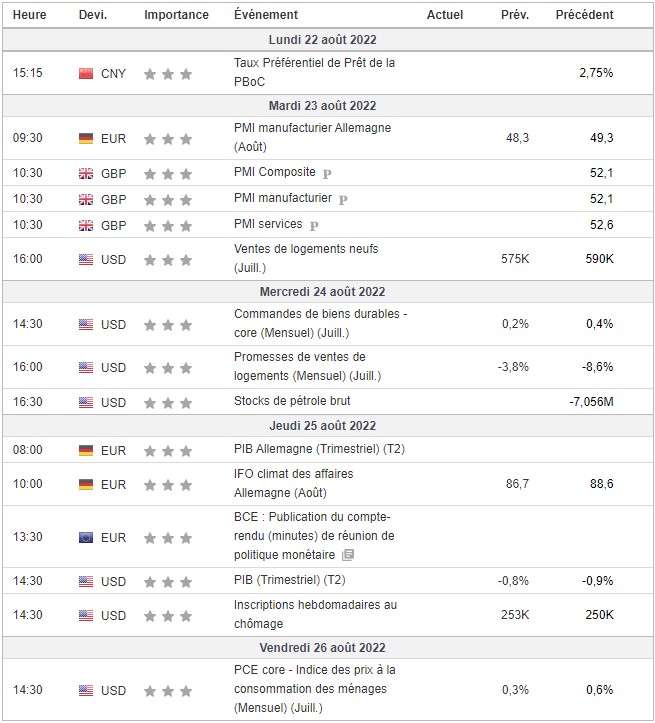The width and height of the screenshot is (655, 723).
Task: Open Commandes de biens durables event
Action: pos(320,323)
